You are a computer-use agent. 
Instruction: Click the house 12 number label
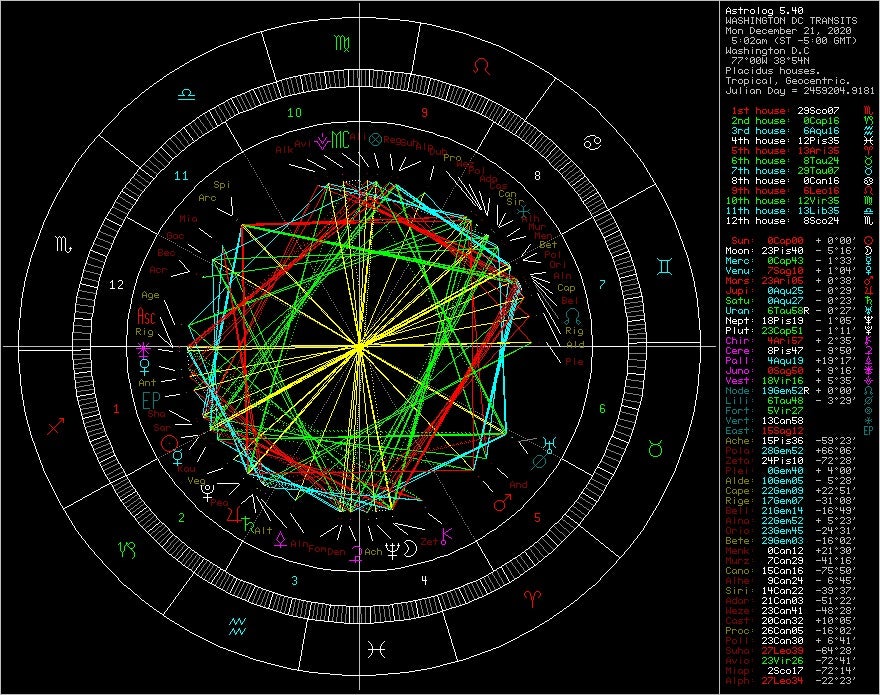116,285
